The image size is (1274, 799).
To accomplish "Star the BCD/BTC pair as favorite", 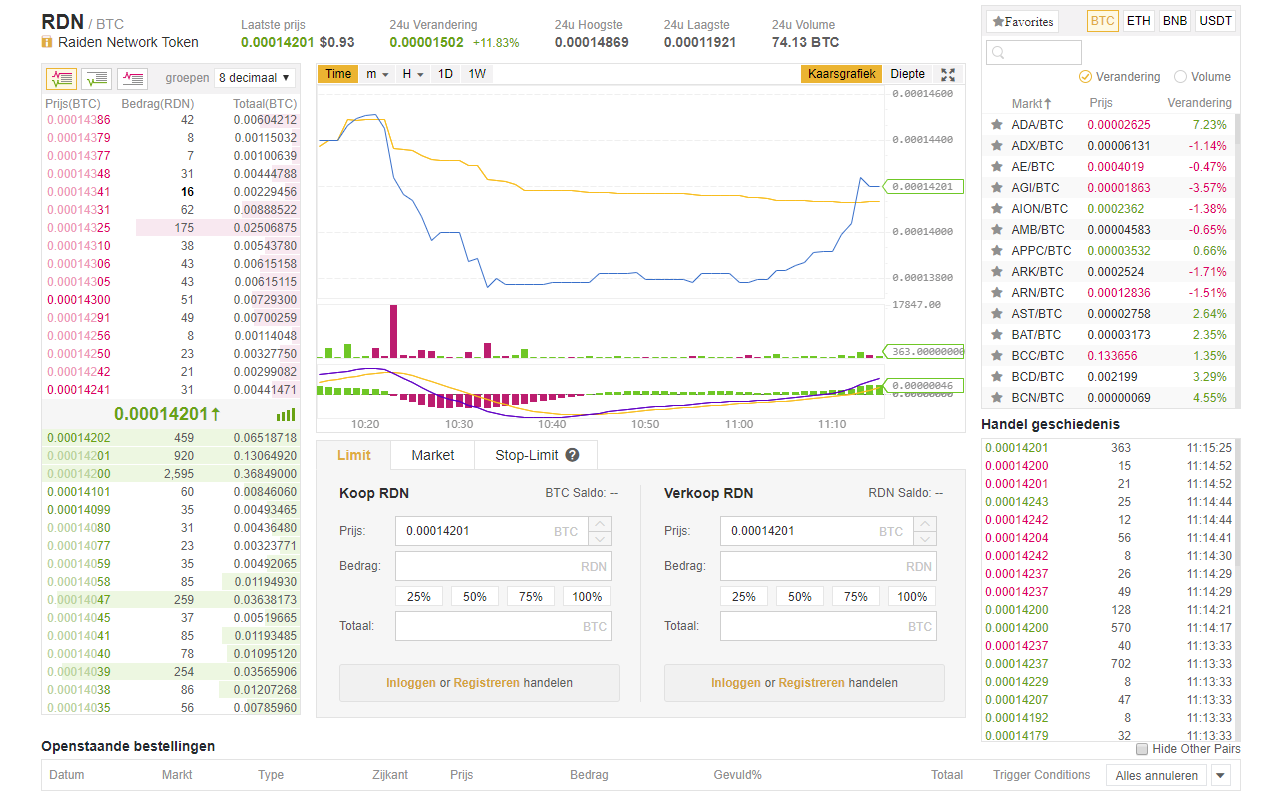I will [x=997, y=377].
